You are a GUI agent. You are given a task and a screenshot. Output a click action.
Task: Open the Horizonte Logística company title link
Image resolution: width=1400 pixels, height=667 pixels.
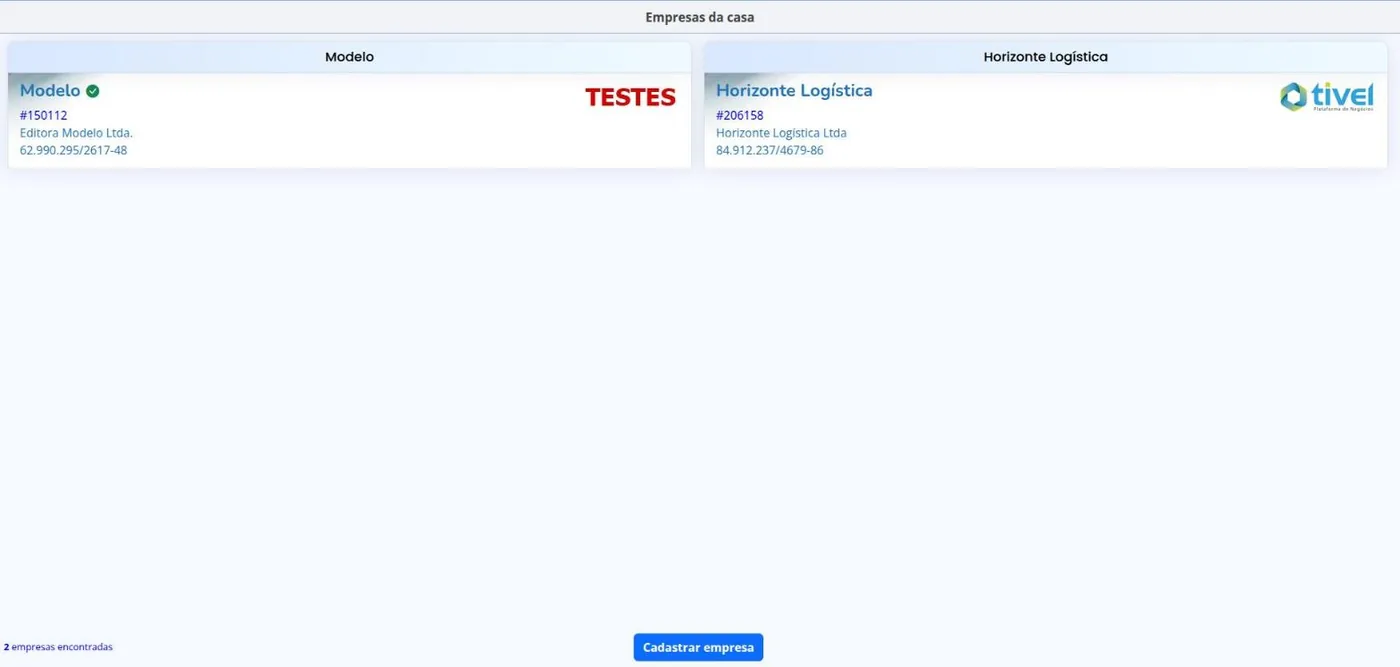(794, 91)
